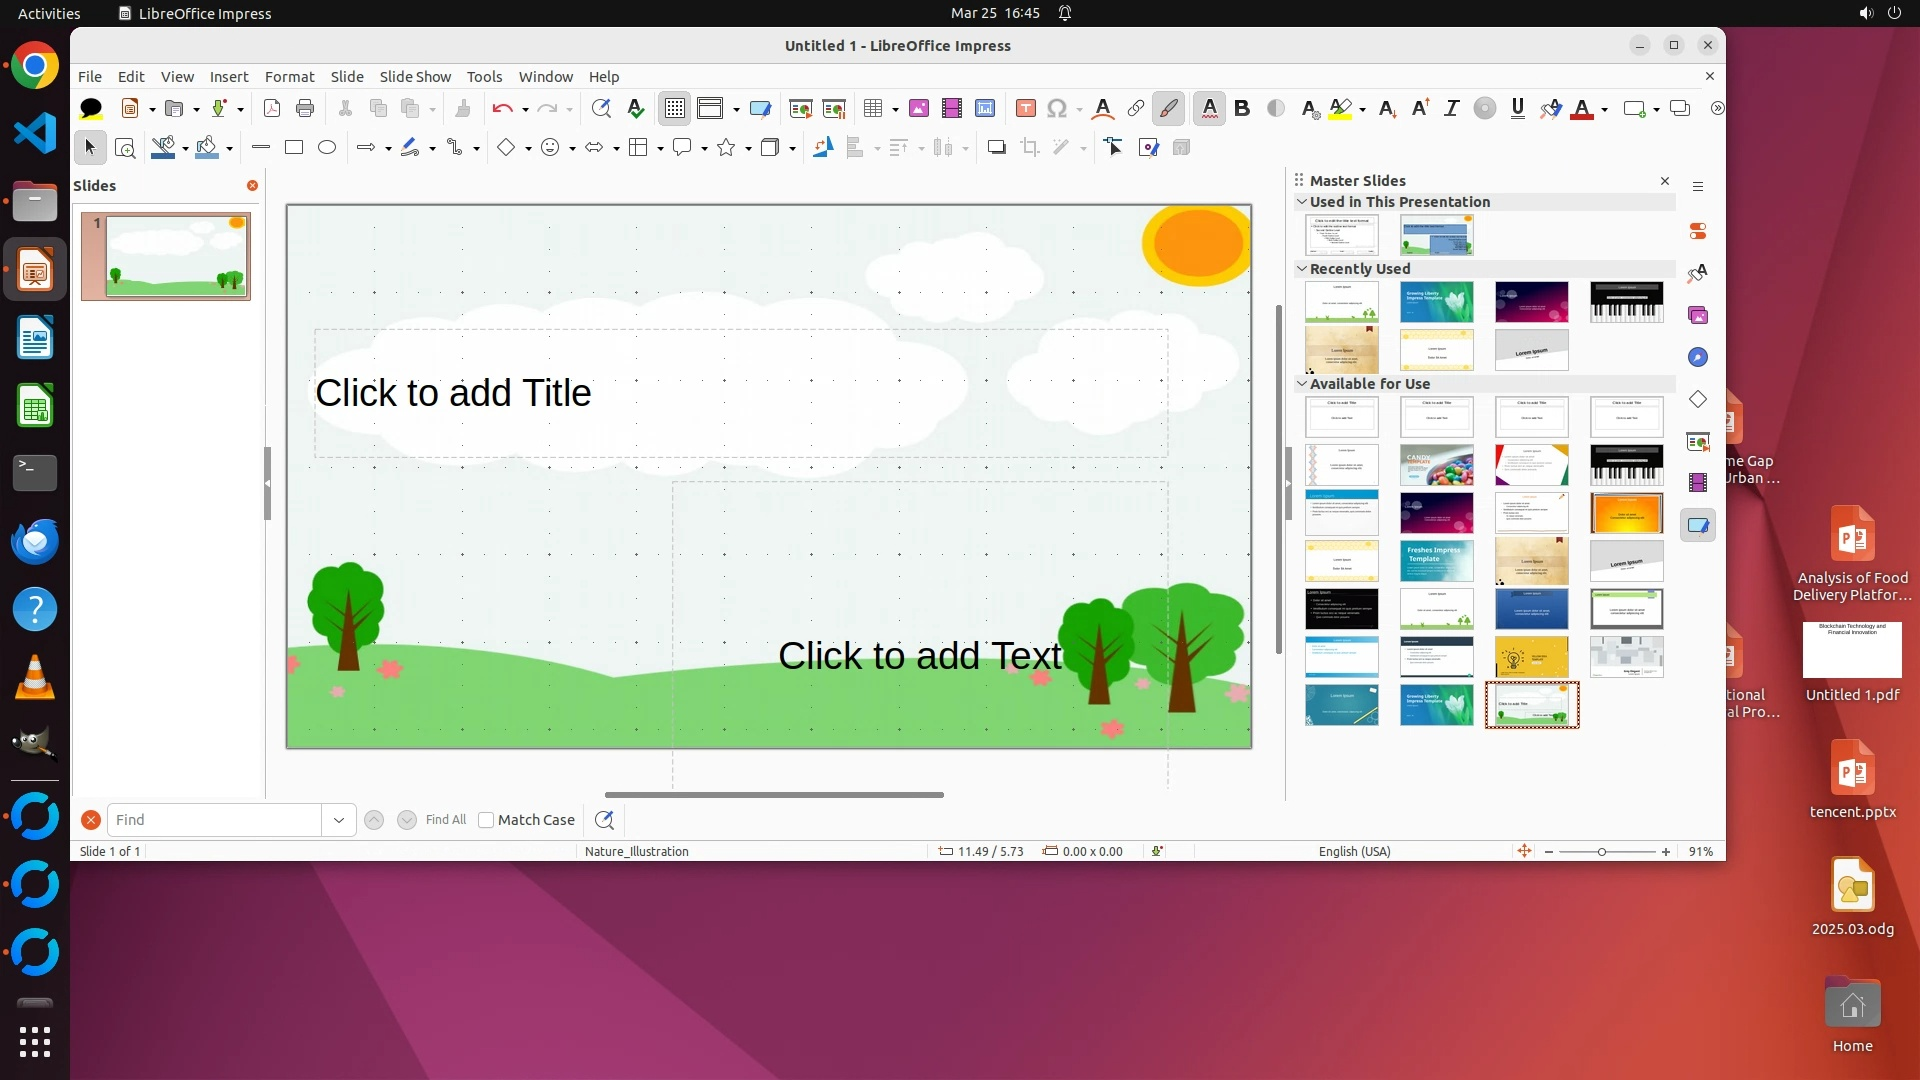Click the Undo arrow icon

click(x=502, y=108)
